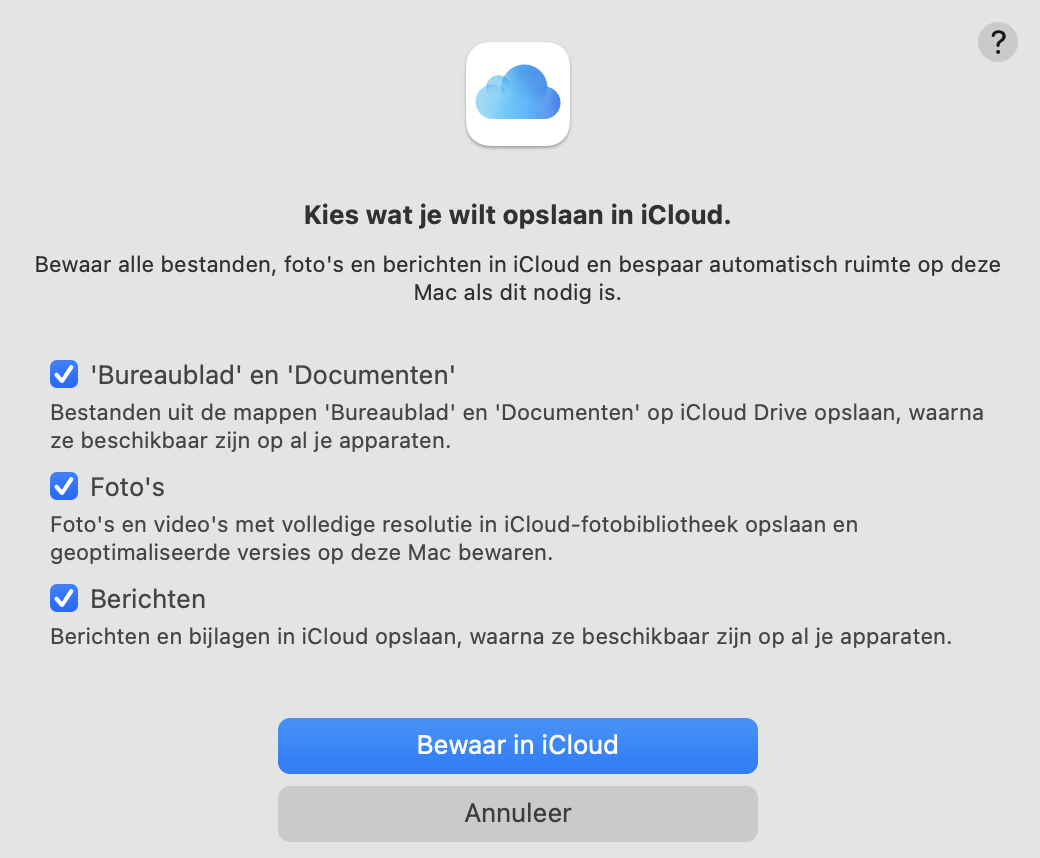Open help with the question mark button
The height and width of the screenshot is (858, 1040).
[998, 42]
